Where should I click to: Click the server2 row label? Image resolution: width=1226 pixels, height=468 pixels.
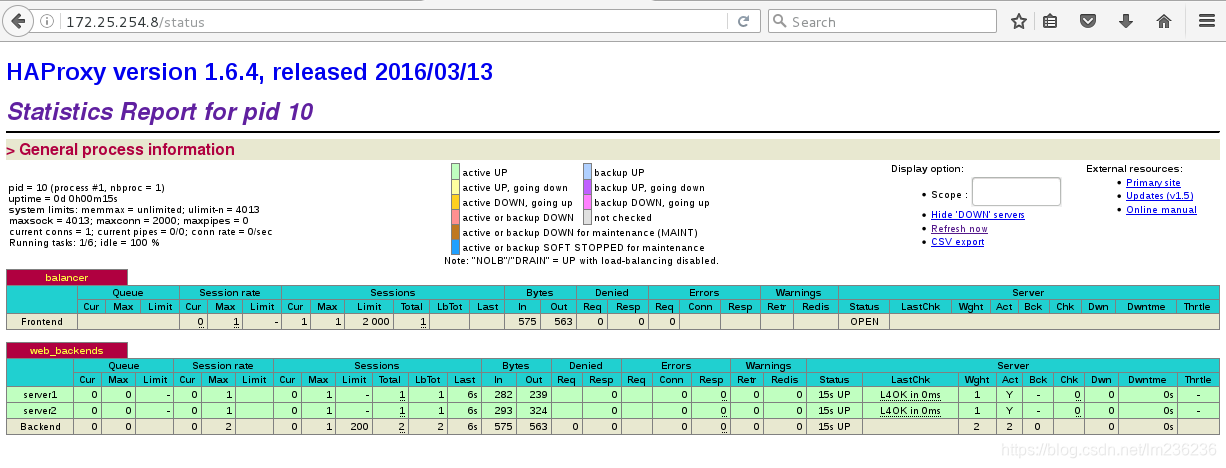click(40, 411)
